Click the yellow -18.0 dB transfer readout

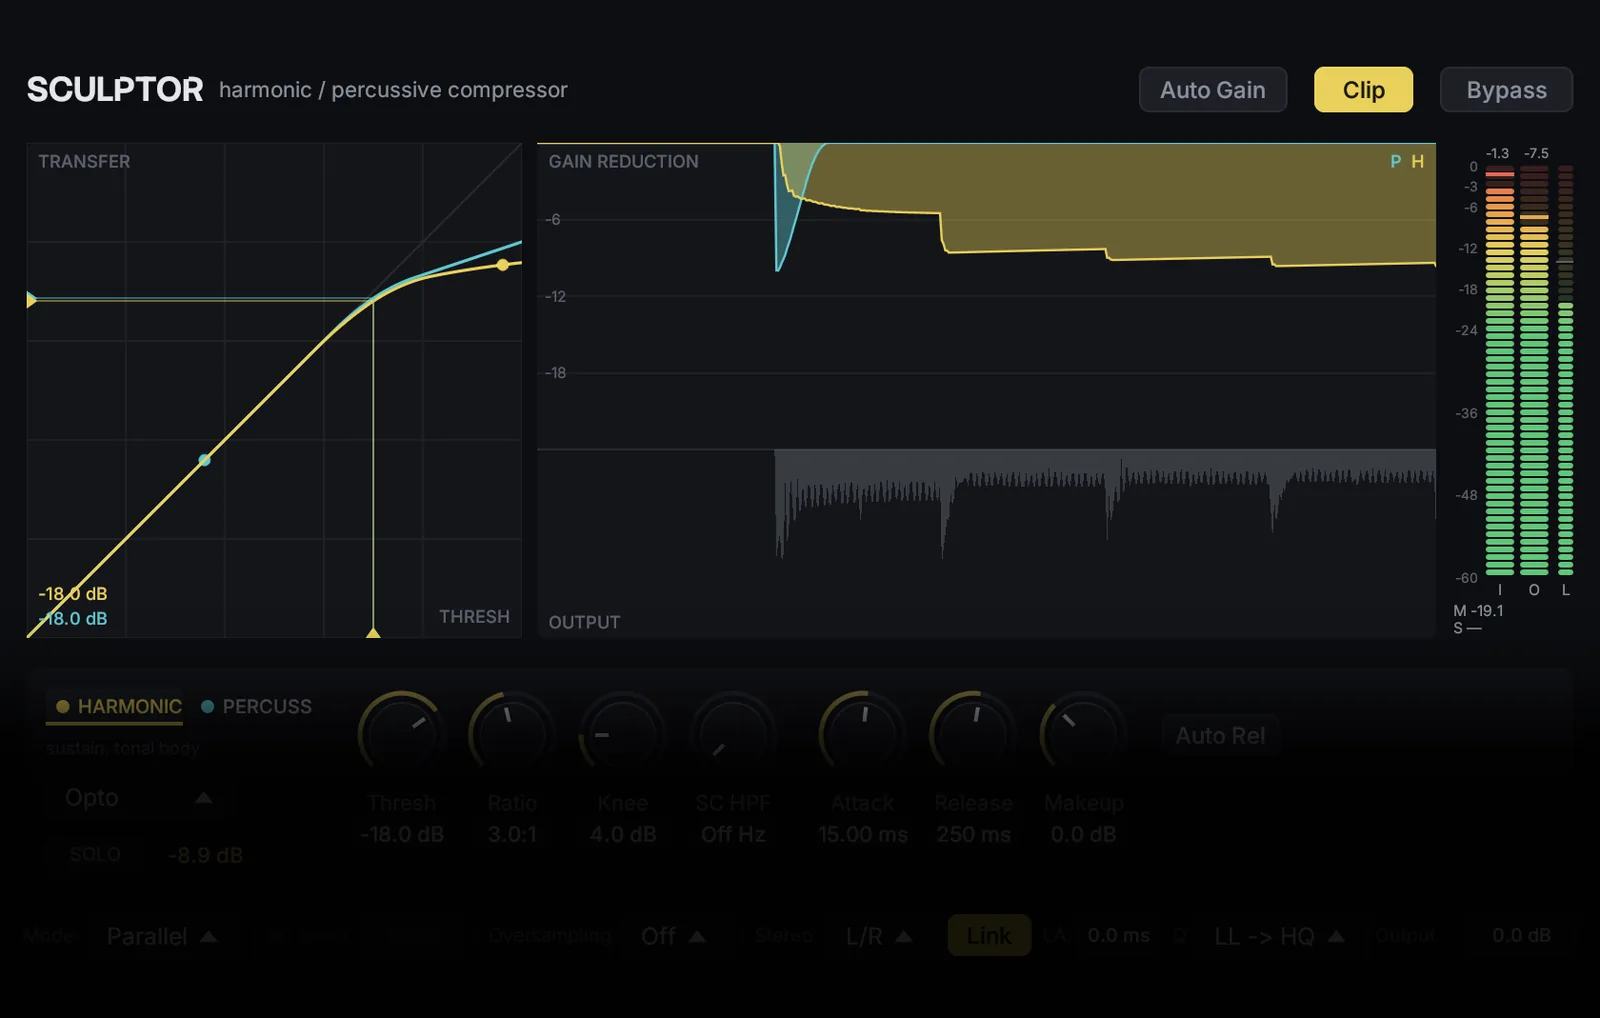[73, 594]
